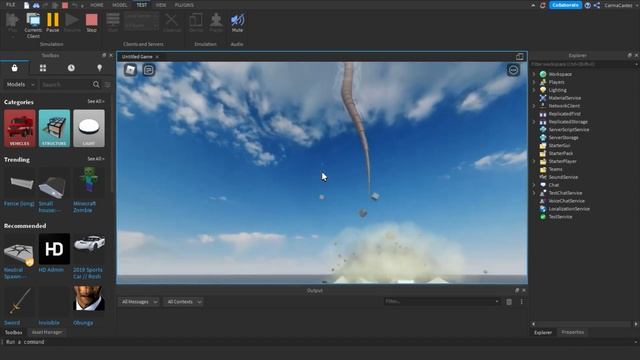640x360 pixels.
Task: Open the All Messages dropdown in Output
Action: 139,302
